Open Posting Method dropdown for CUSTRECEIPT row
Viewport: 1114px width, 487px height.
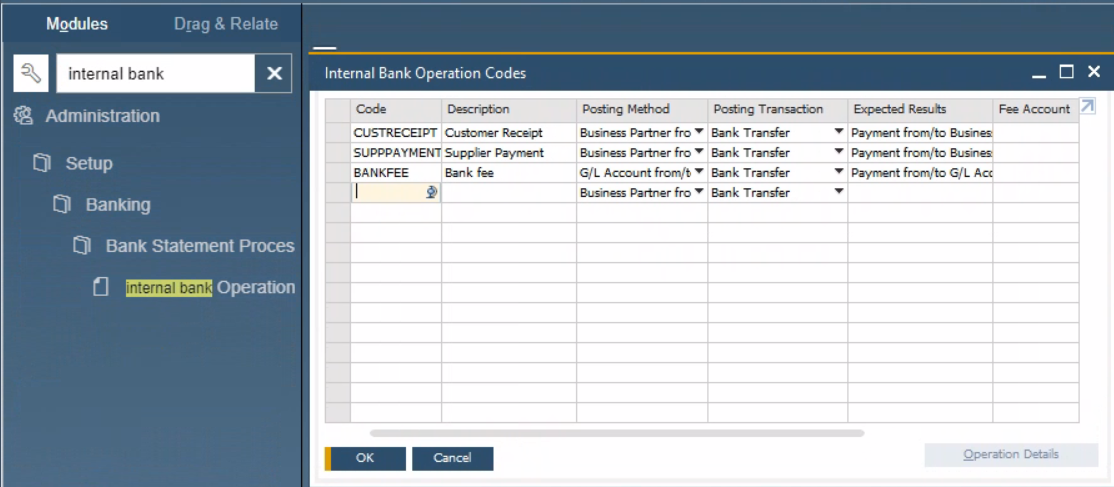click(x=699, y=132)
